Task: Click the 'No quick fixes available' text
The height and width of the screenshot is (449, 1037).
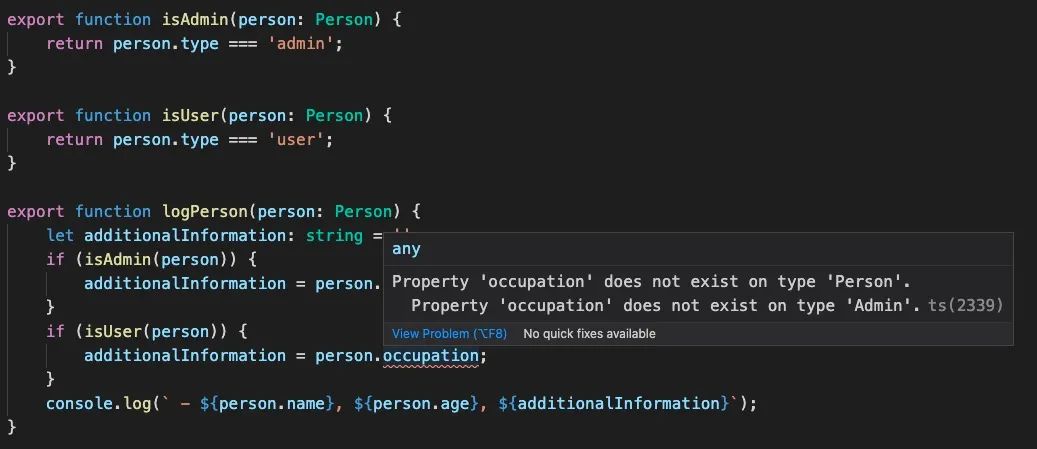Action: [x=589, y=334]
